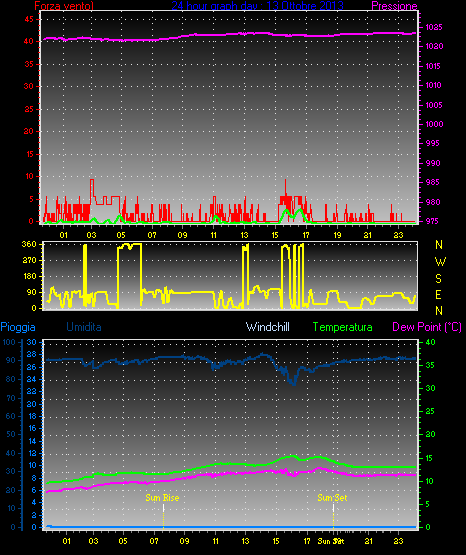
Task: Click the green temperature peak near 16 hours
Action: click(293, 456)
